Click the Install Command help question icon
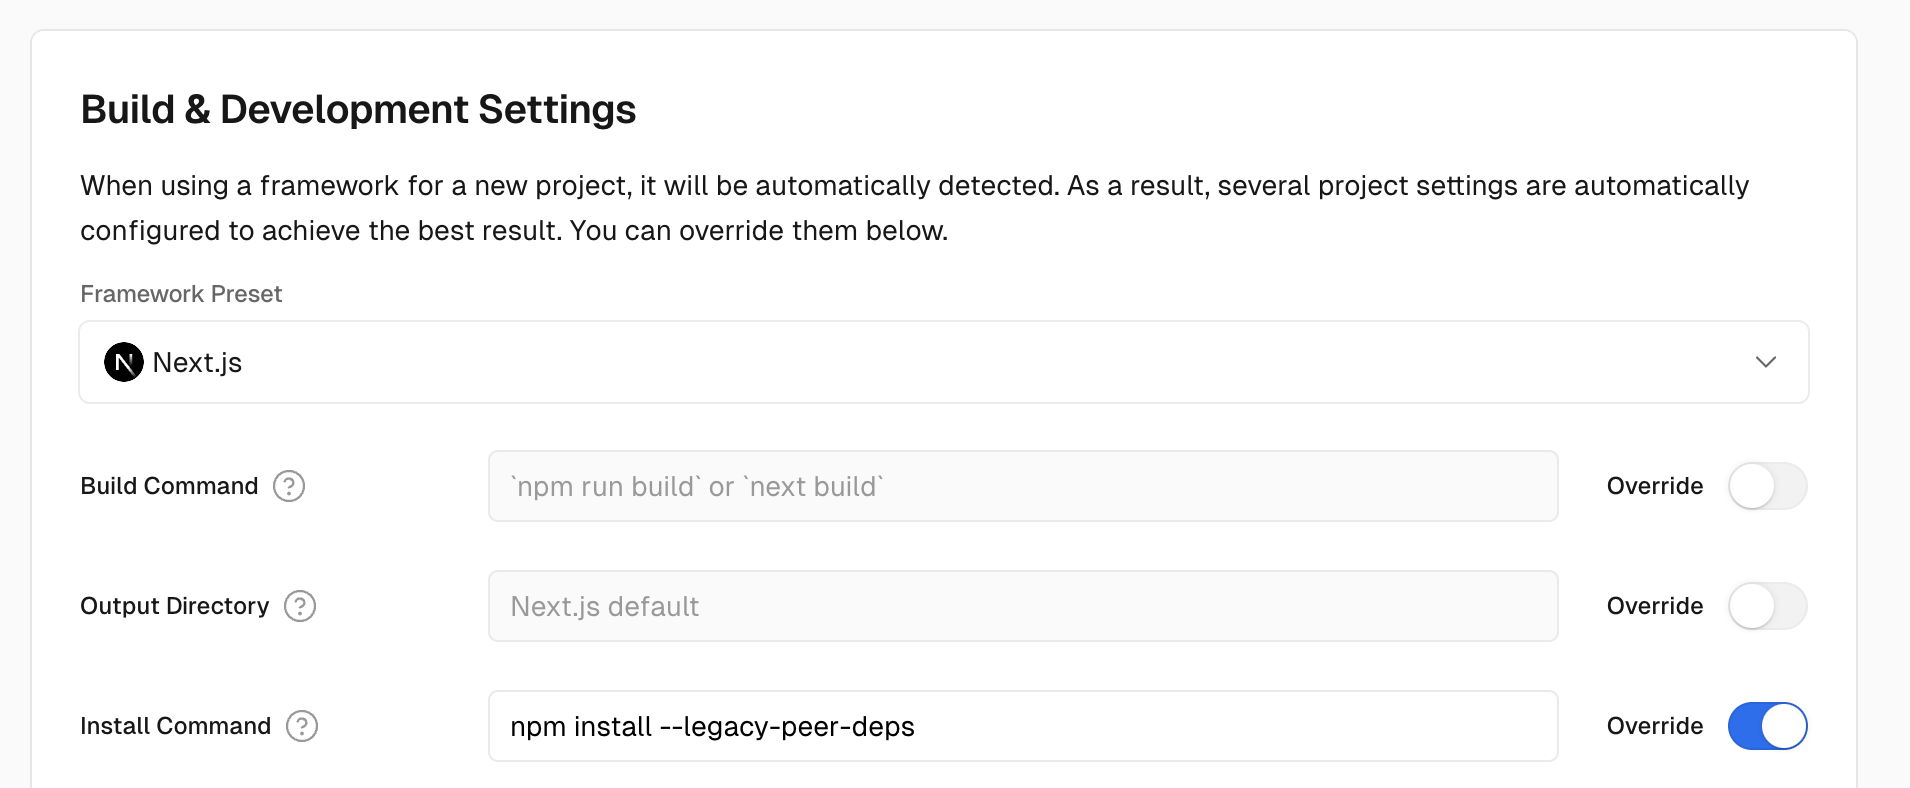1910x788 pixels. pos(302,726)
